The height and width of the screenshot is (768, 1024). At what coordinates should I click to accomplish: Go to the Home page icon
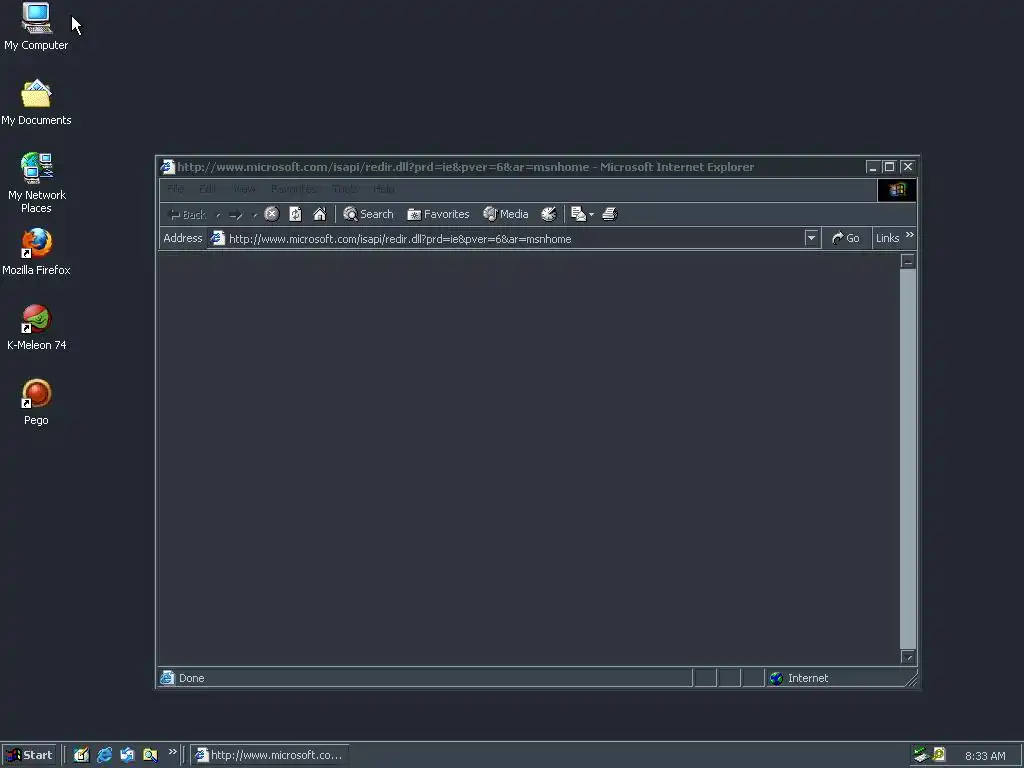tap(319, 214)
